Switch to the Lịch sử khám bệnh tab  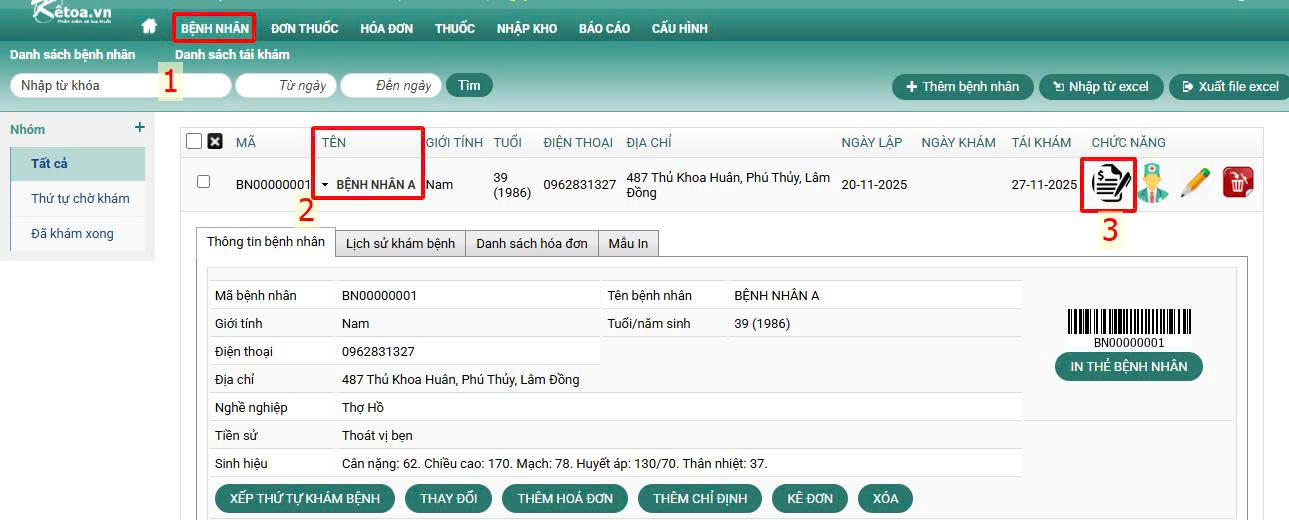(x=400, y=243)
